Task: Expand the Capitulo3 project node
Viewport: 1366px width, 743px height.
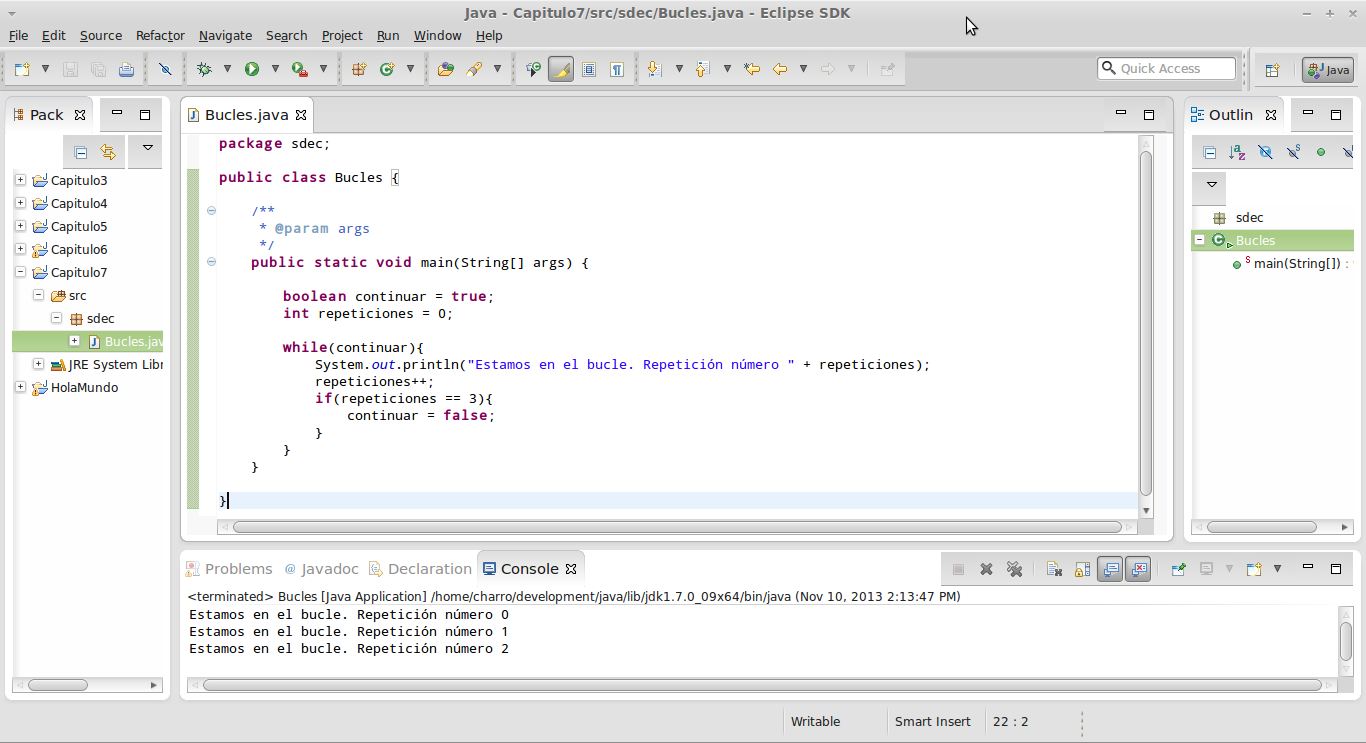Action: 20,180
